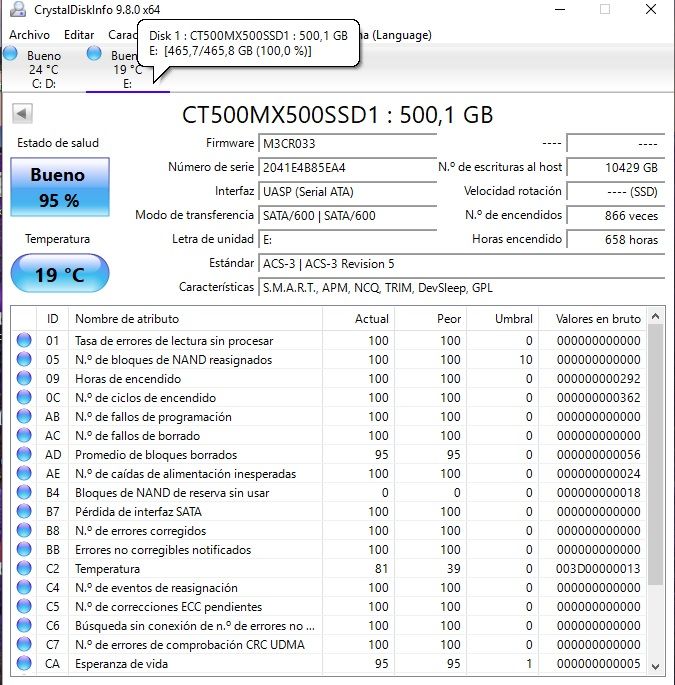Image resolution: width=675 pixels, height=685 pixels.
Task: Select 'N.º de caídas de alimentación inesperadas' row
Action: [329, 474]
